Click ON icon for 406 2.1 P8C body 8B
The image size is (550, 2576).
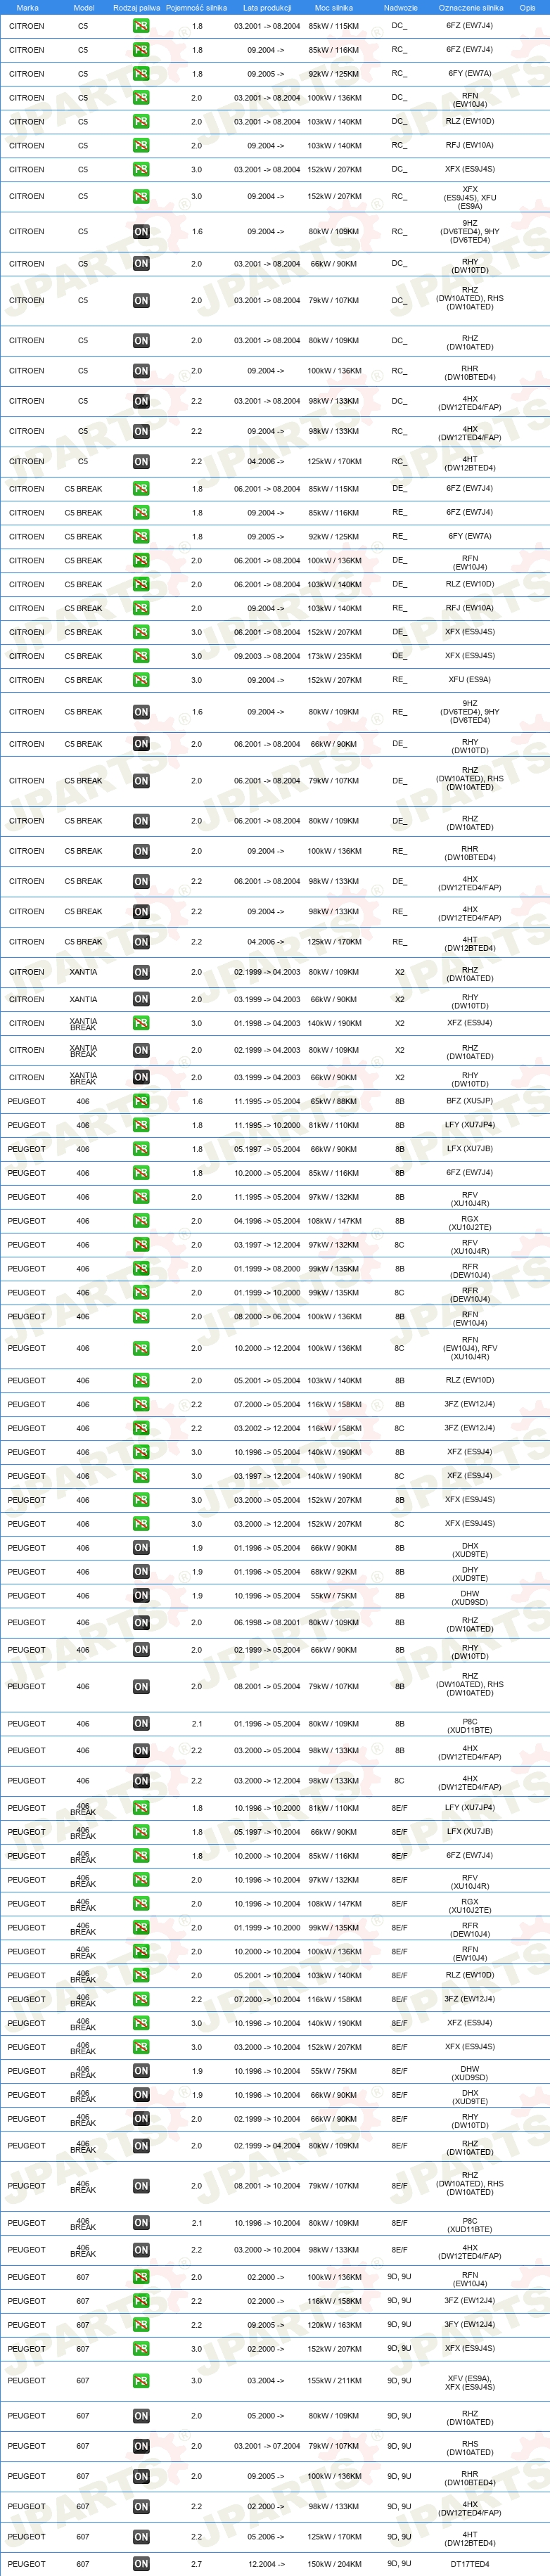(141, 1724)
